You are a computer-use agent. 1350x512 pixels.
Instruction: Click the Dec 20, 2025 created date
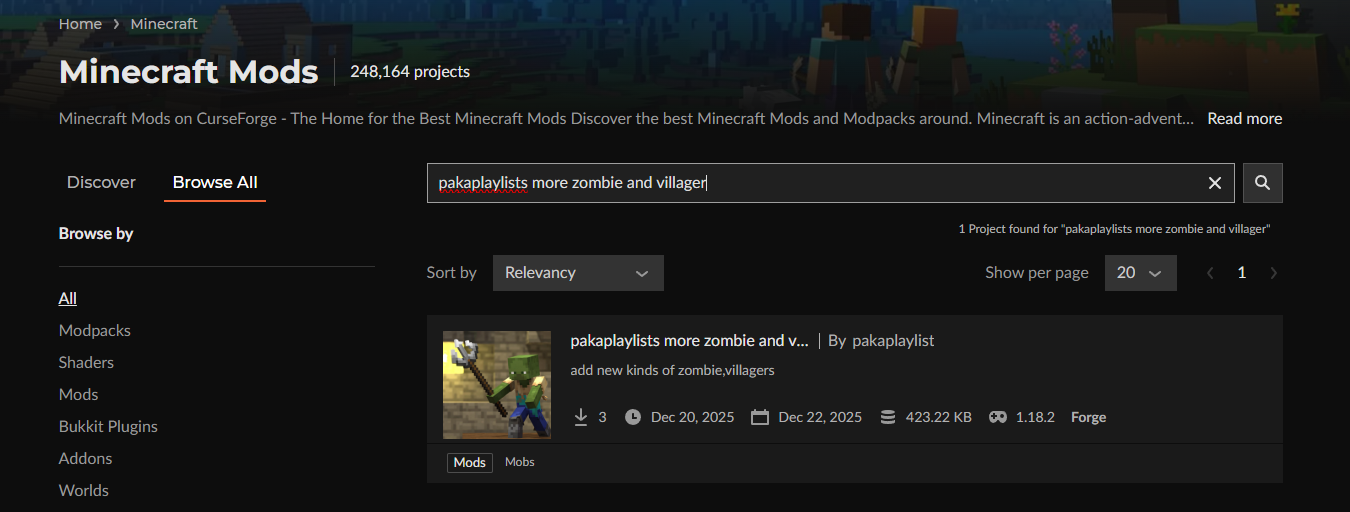click(693, 417)
